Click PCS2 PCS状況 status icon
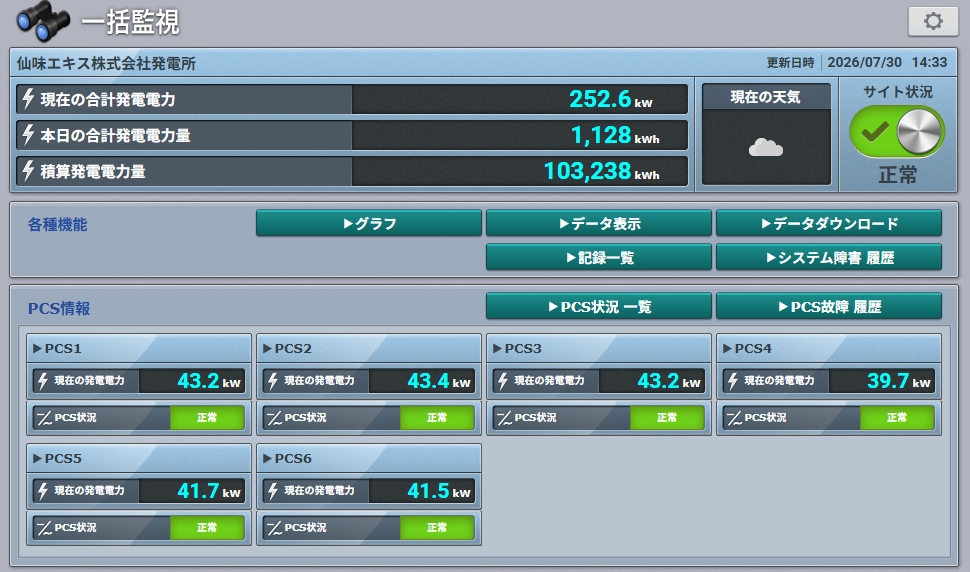Screen dimensions: 970x572 click(x=274, y=419)
